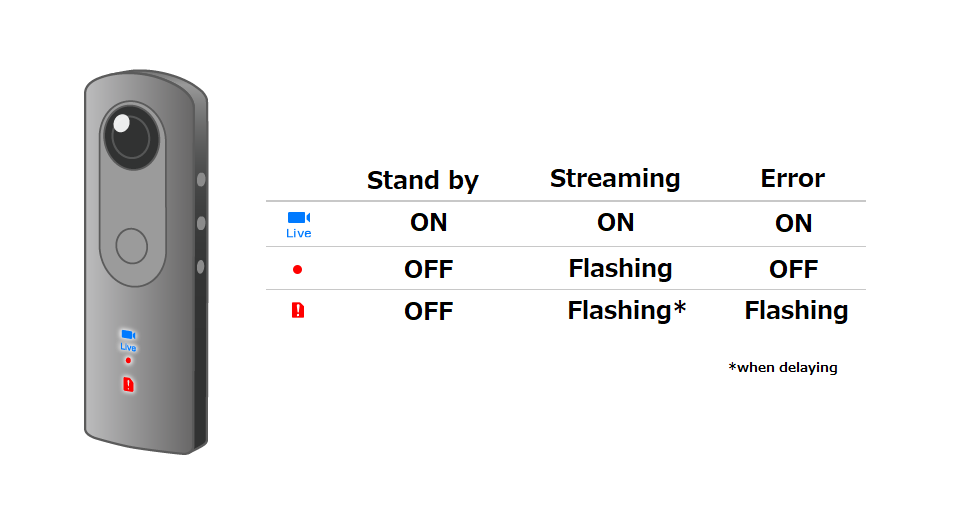Click the blue Live camera icon in table
The image size is (960, 520).
point(299,225)
